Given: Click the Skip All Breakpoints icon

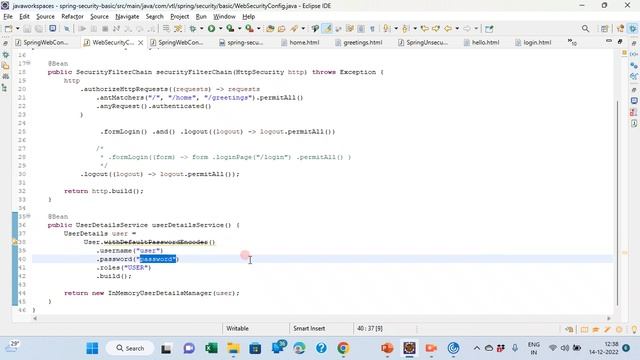Looking at the screenshot, I should [x=67, y=29].
